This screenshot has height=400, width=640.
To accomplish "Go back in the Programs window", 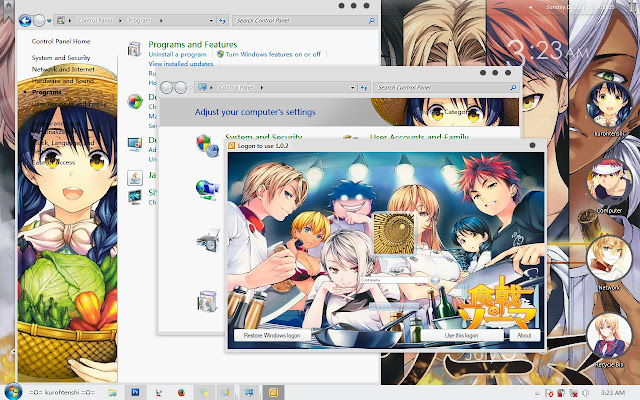I will click(x=25, y=20).
